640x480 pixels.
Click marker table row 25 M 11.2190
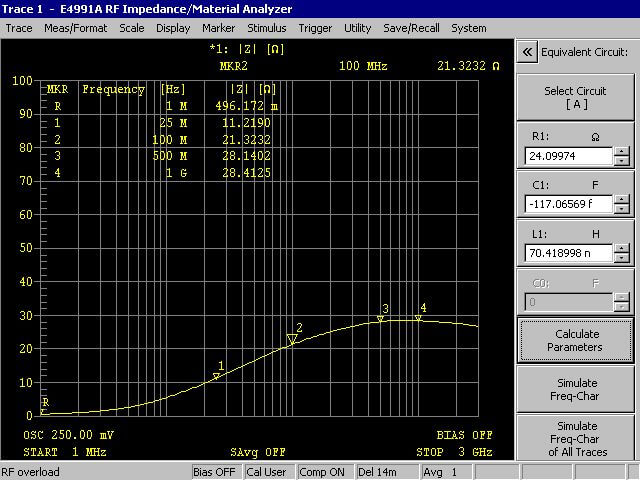pos(162,123)
